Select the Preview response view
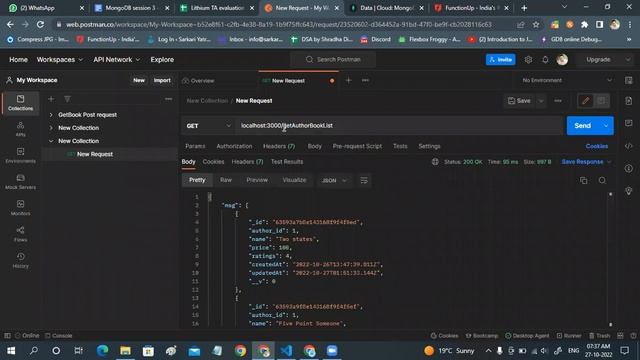 coord(257,180)
